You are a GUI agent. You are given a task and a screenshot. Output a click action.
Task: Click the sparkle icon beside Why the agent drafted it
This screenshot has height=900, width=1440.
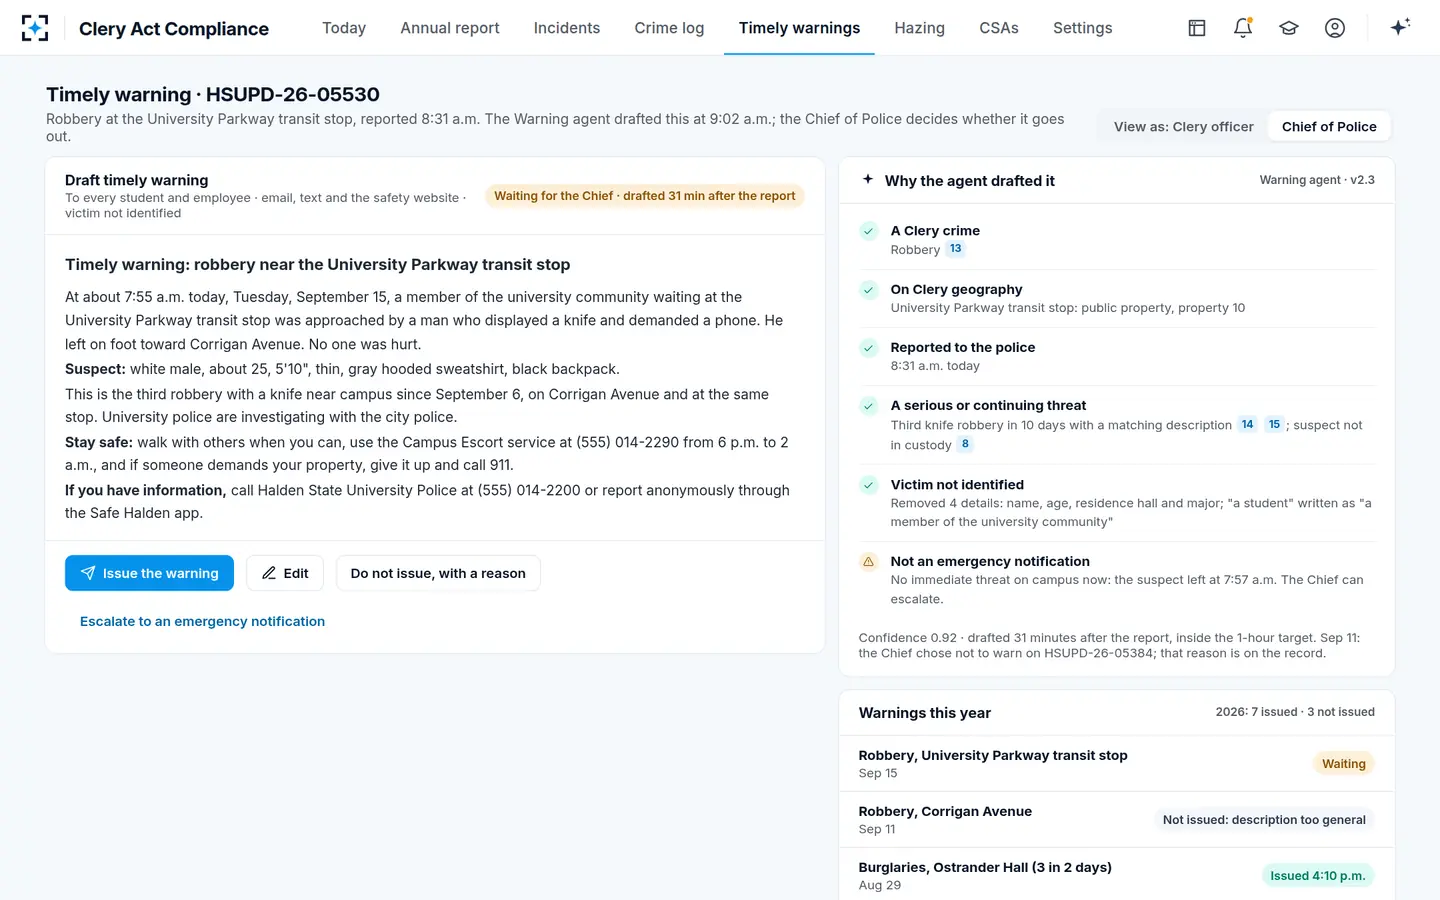tap(868, 180)
